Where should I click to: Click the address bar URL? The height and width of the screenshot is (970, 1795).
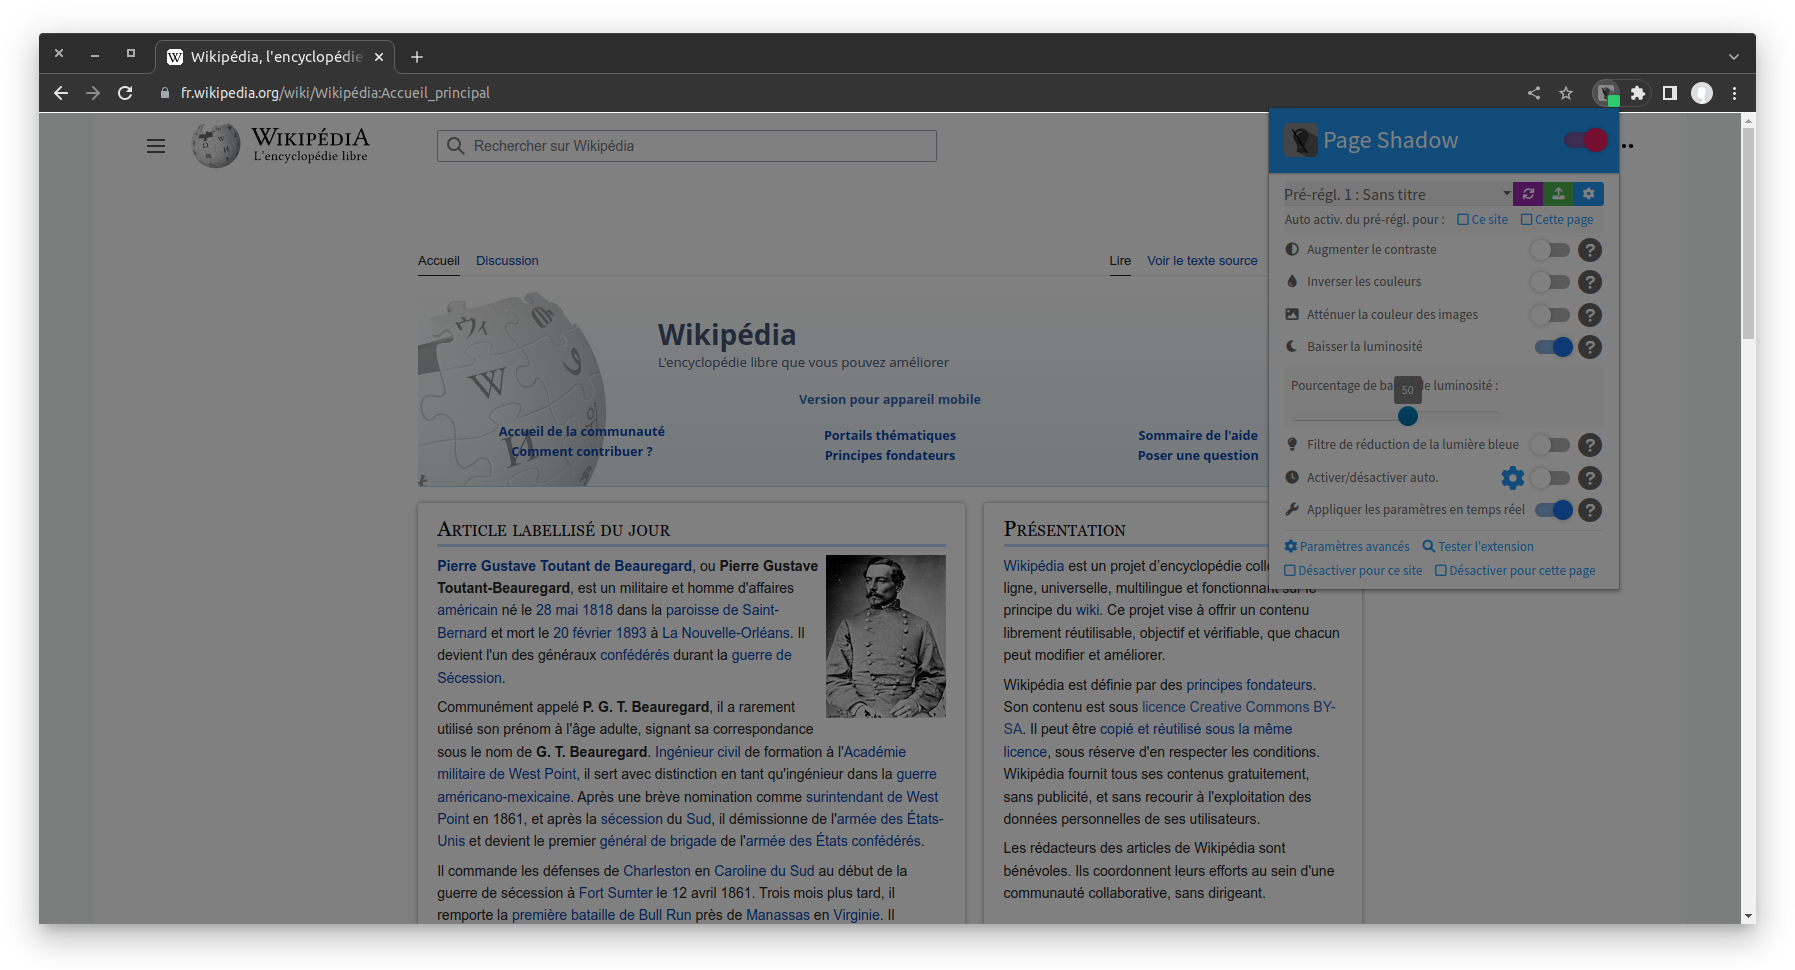[x=335, y=93]
